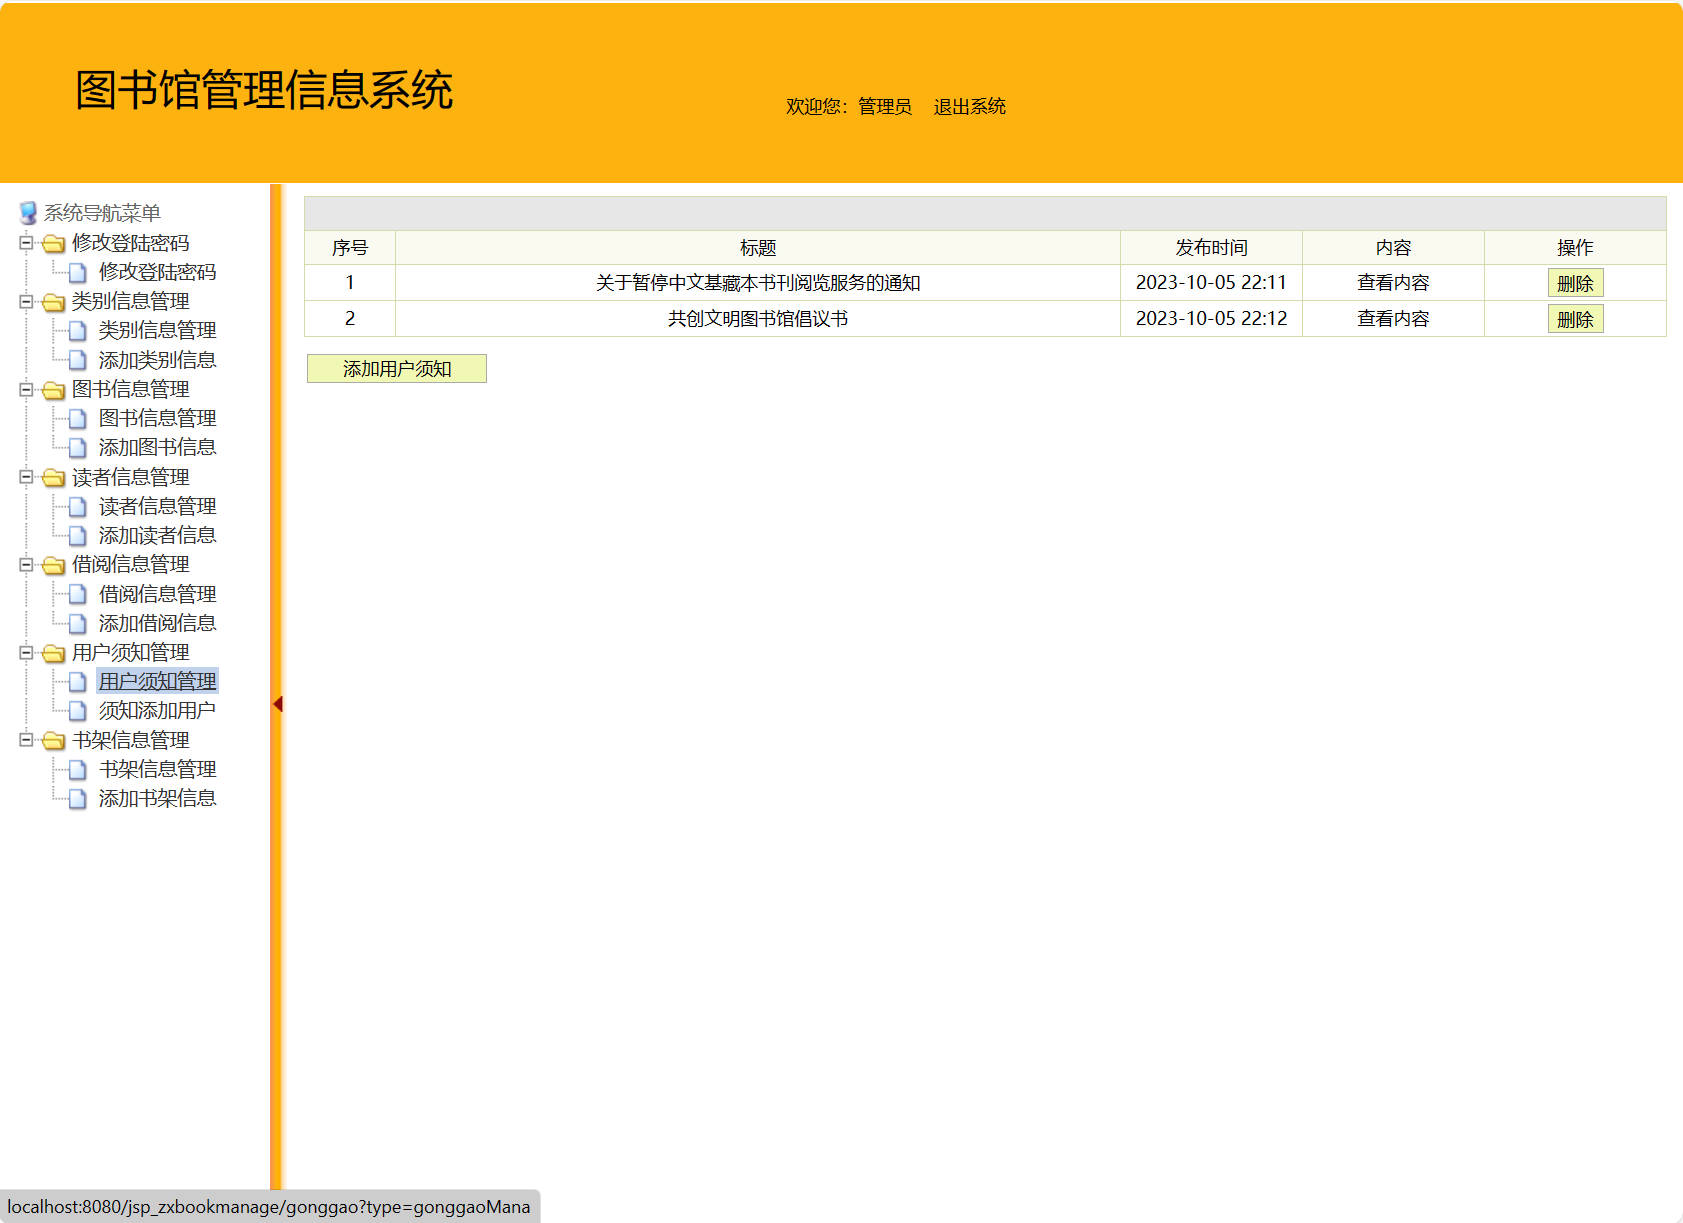This screenshot has width=1683, height=1223.
Task: Collapse the 类别信息管理 tree node
Action: pos(26,301)
